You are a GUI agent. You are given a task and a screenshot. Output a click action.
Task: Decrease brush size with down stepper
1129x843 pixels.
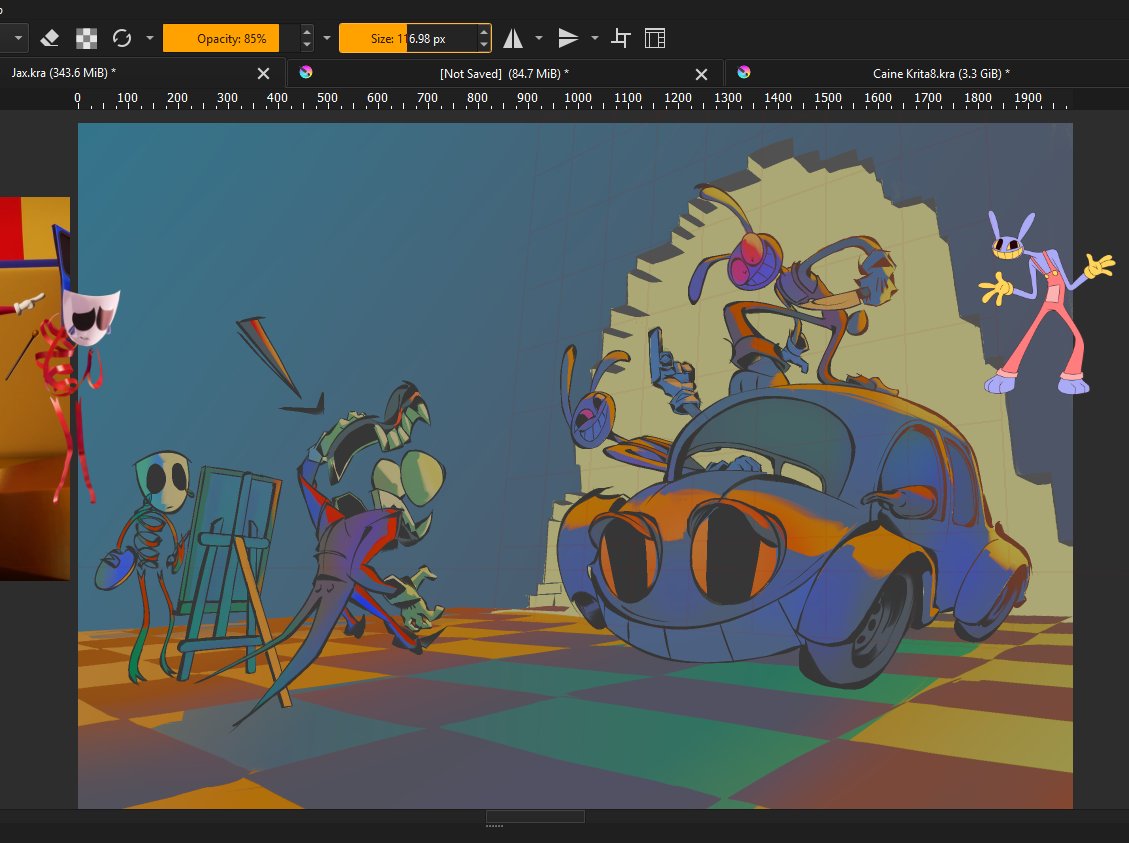[484, 45]
